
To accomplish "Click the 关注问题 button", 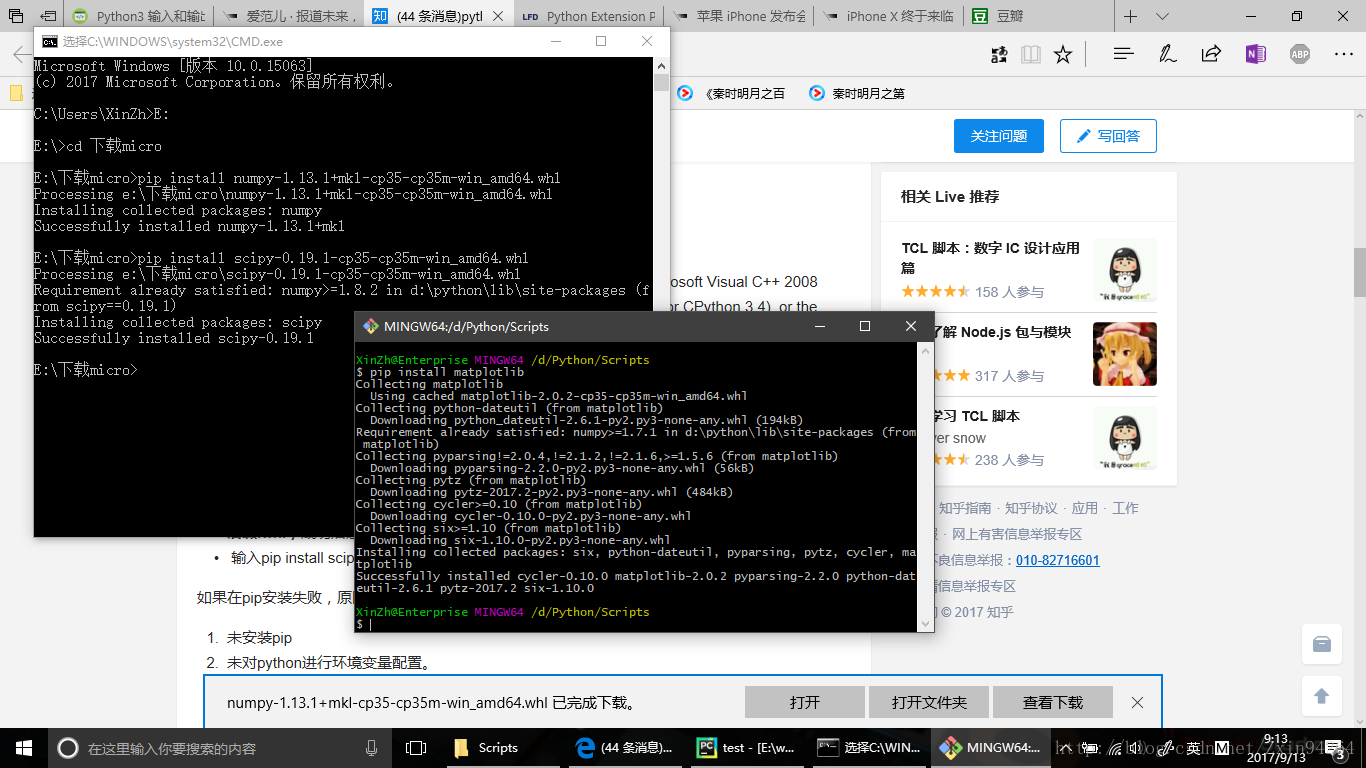I will tap(999, 136).
